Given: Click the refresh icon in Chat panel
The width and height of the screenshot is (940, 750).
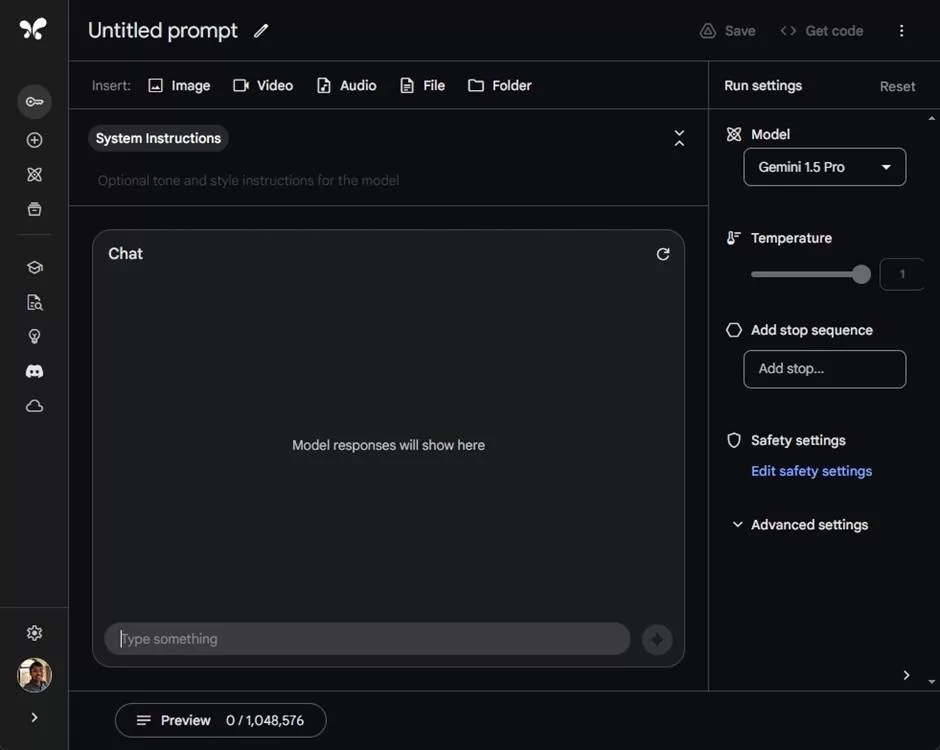Looking at the screenshot, I should 662,254.
